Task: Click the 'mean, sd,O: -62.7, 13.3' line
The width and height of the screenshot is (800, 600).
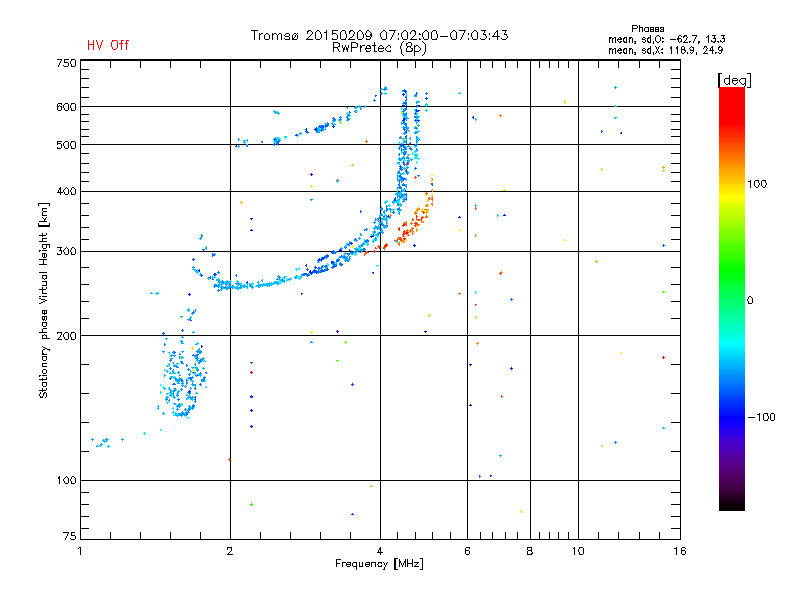Action: [x=666, y=39]
